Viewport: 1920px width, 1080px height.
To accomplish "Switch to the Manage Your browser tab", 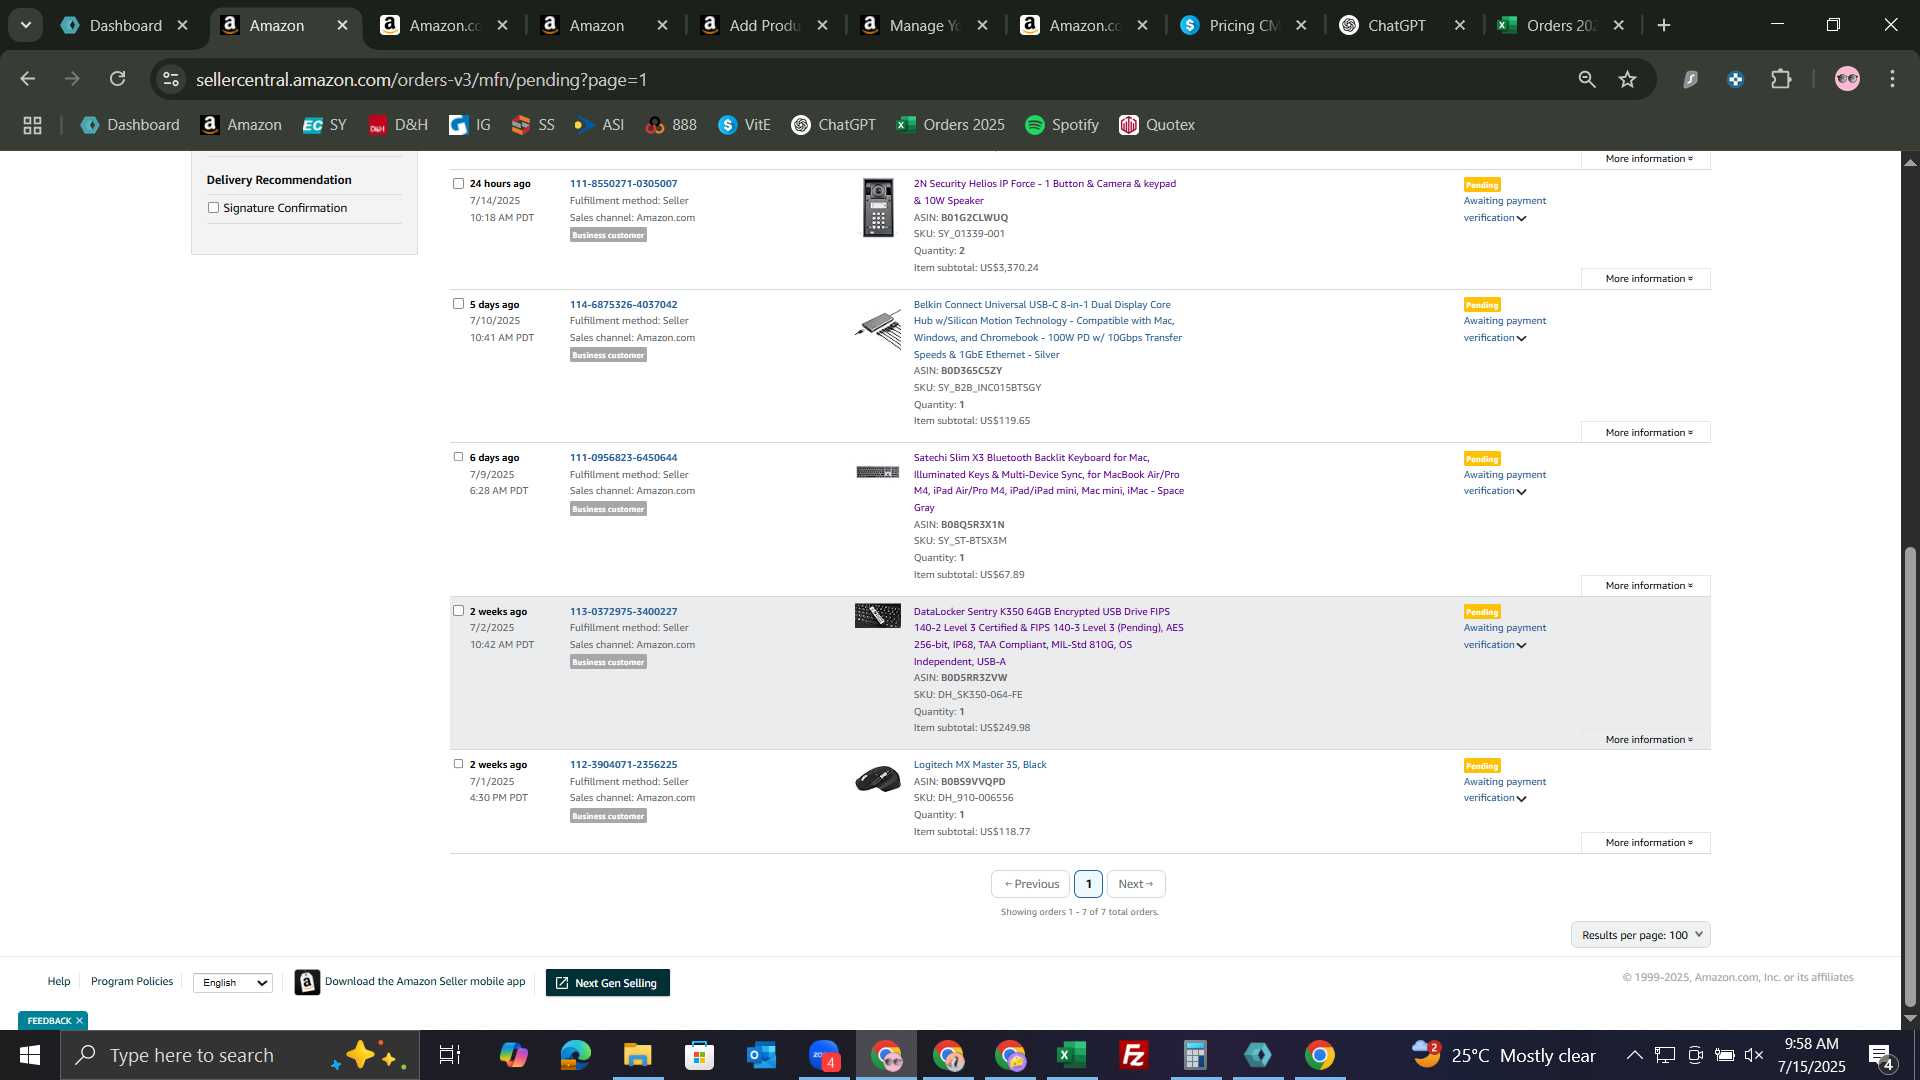I will point(924,25).
